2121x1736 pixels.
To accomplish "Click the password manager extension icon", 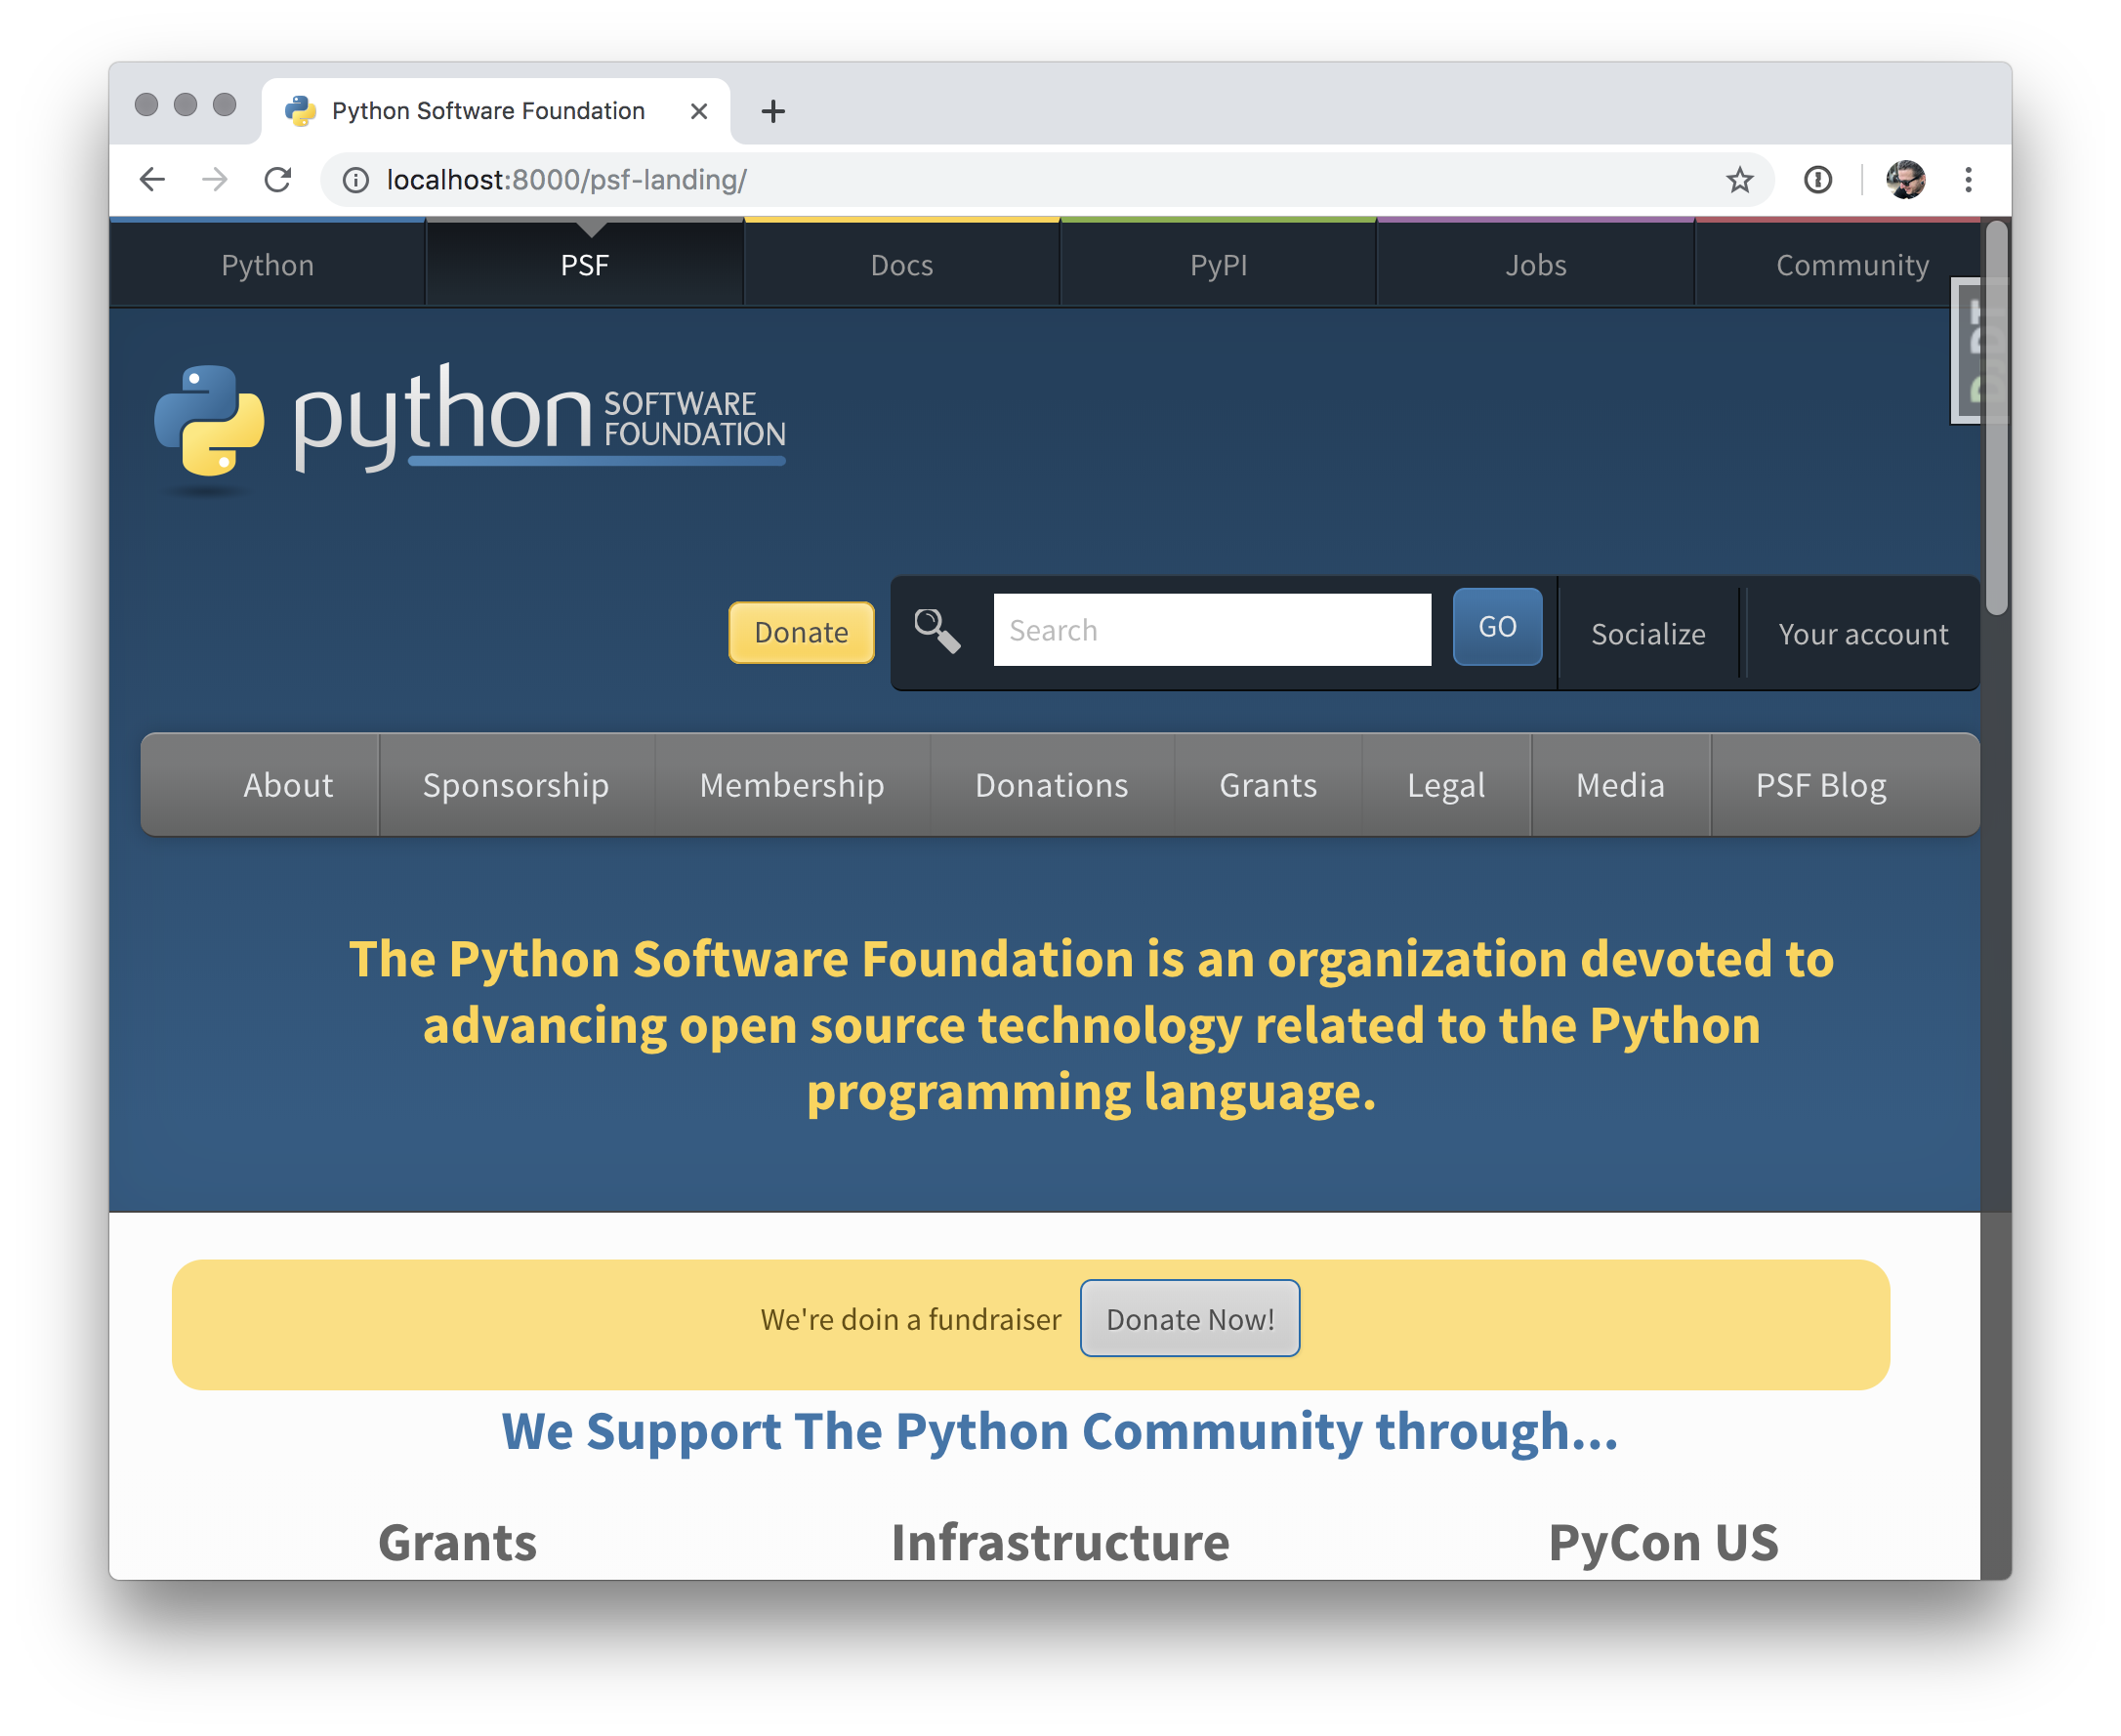I will click(x=1817, y=180).
